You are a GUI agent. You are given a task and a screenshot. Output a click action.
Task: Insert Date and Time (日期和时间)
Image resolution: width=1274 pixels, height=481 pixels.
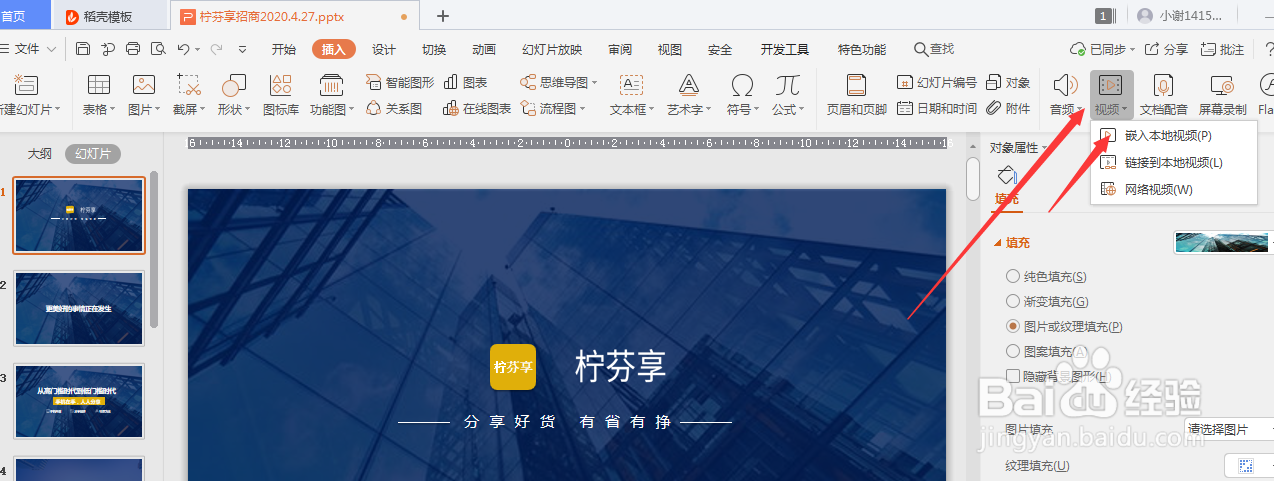pyautogui.click(x=937, y=108)
